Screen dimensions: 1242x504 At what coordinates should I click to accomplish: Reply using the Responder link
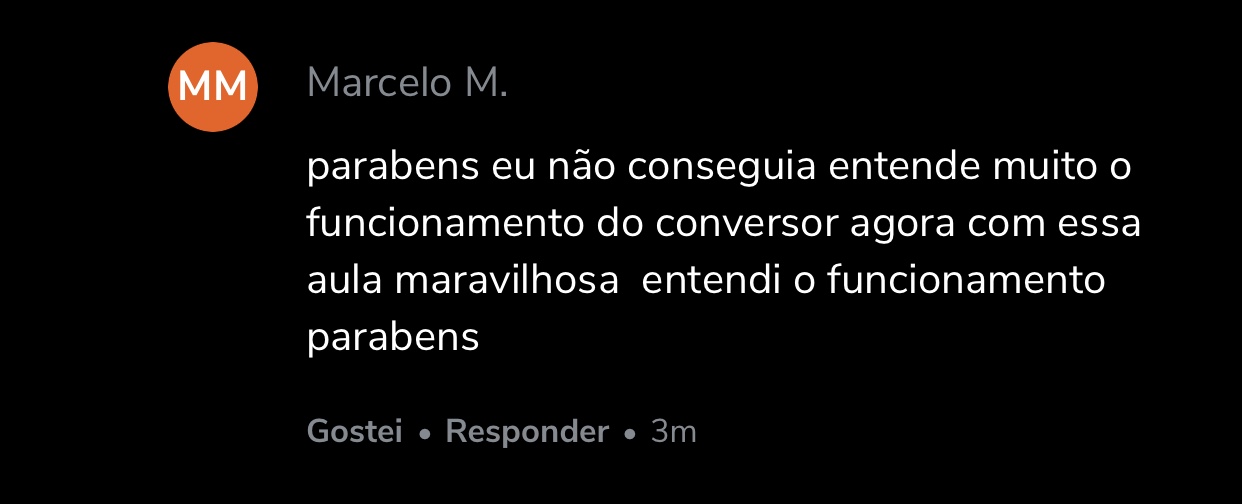pos(527,432)
